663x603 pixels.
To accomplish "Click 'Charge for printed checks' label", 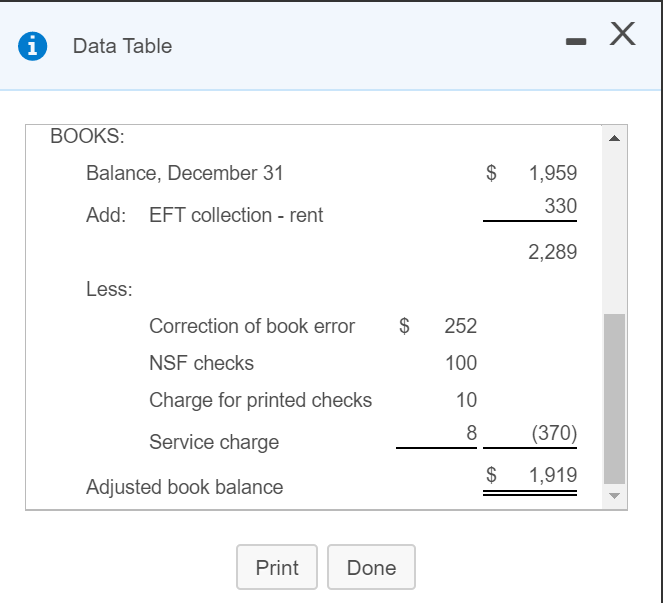I will 260,400.
